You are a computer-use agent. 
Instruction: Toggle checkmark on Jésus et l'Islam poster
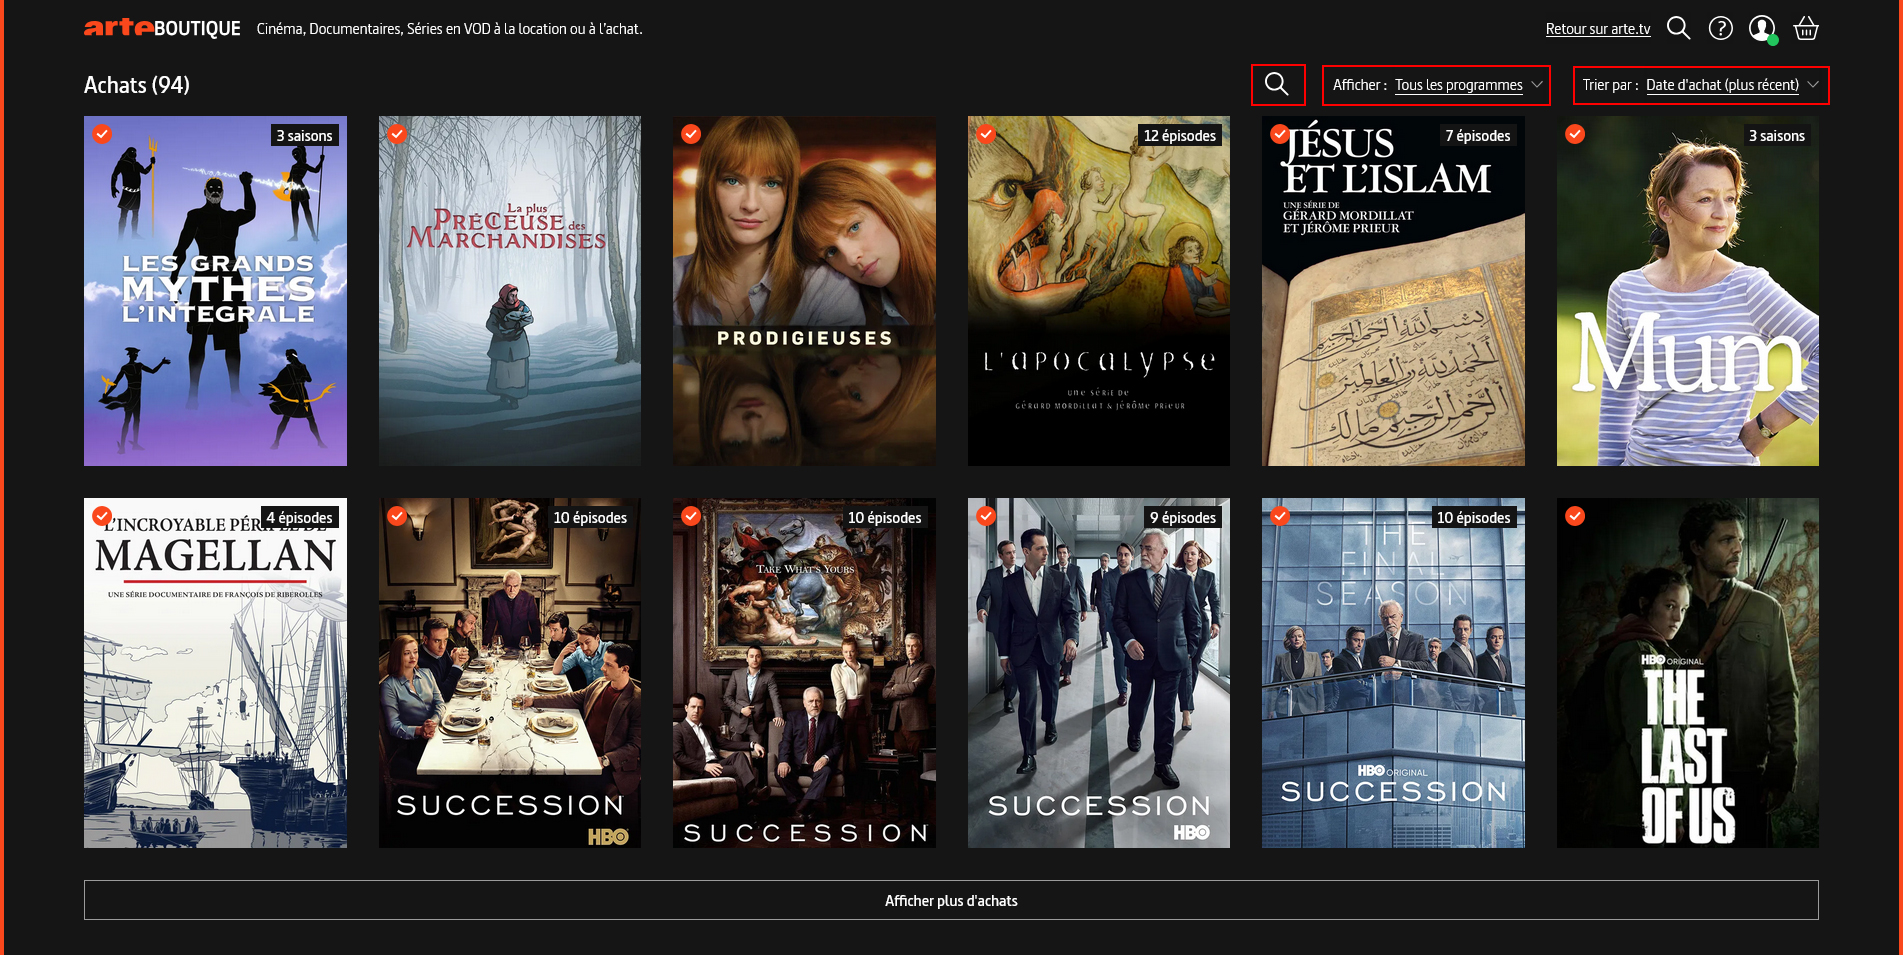pyautogui.click(x=1280, y=134)
